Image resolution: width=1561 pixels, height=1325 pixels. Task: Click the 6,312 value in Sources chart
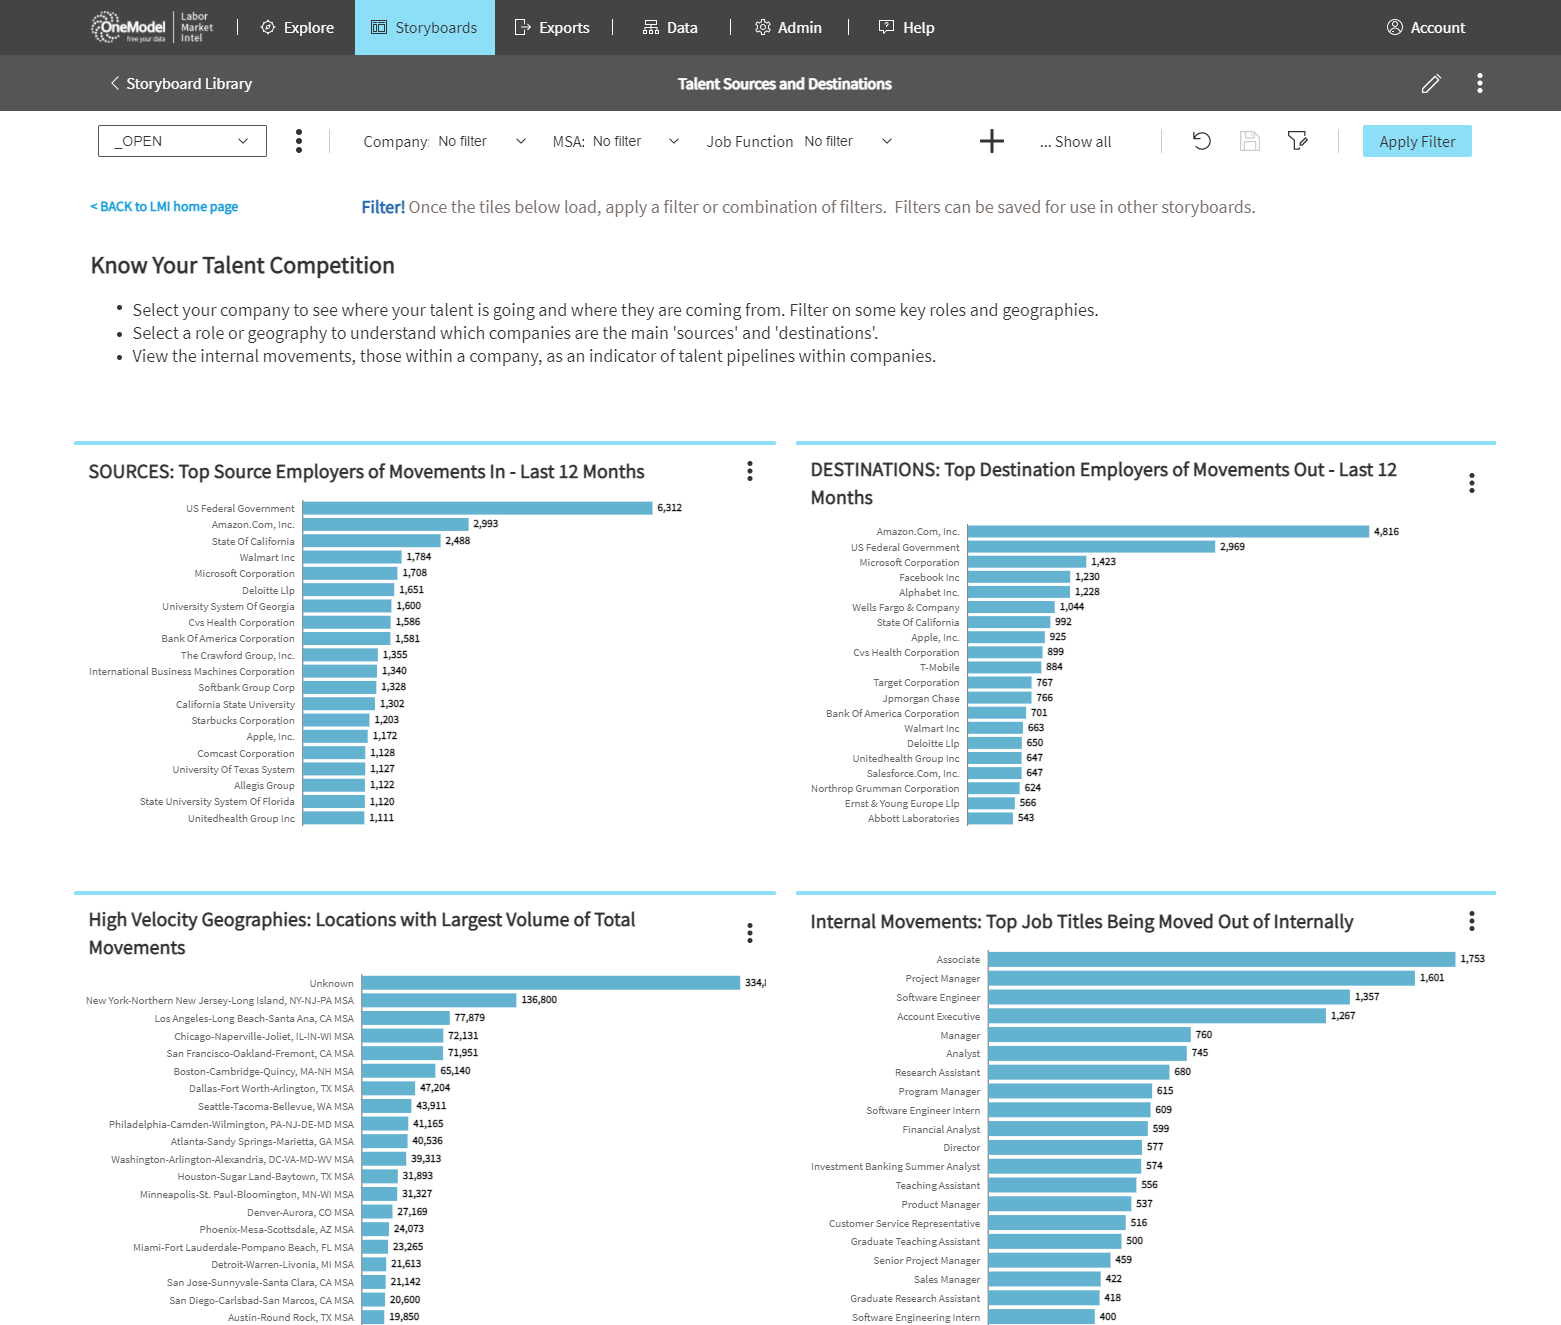[x=670, y=508]
